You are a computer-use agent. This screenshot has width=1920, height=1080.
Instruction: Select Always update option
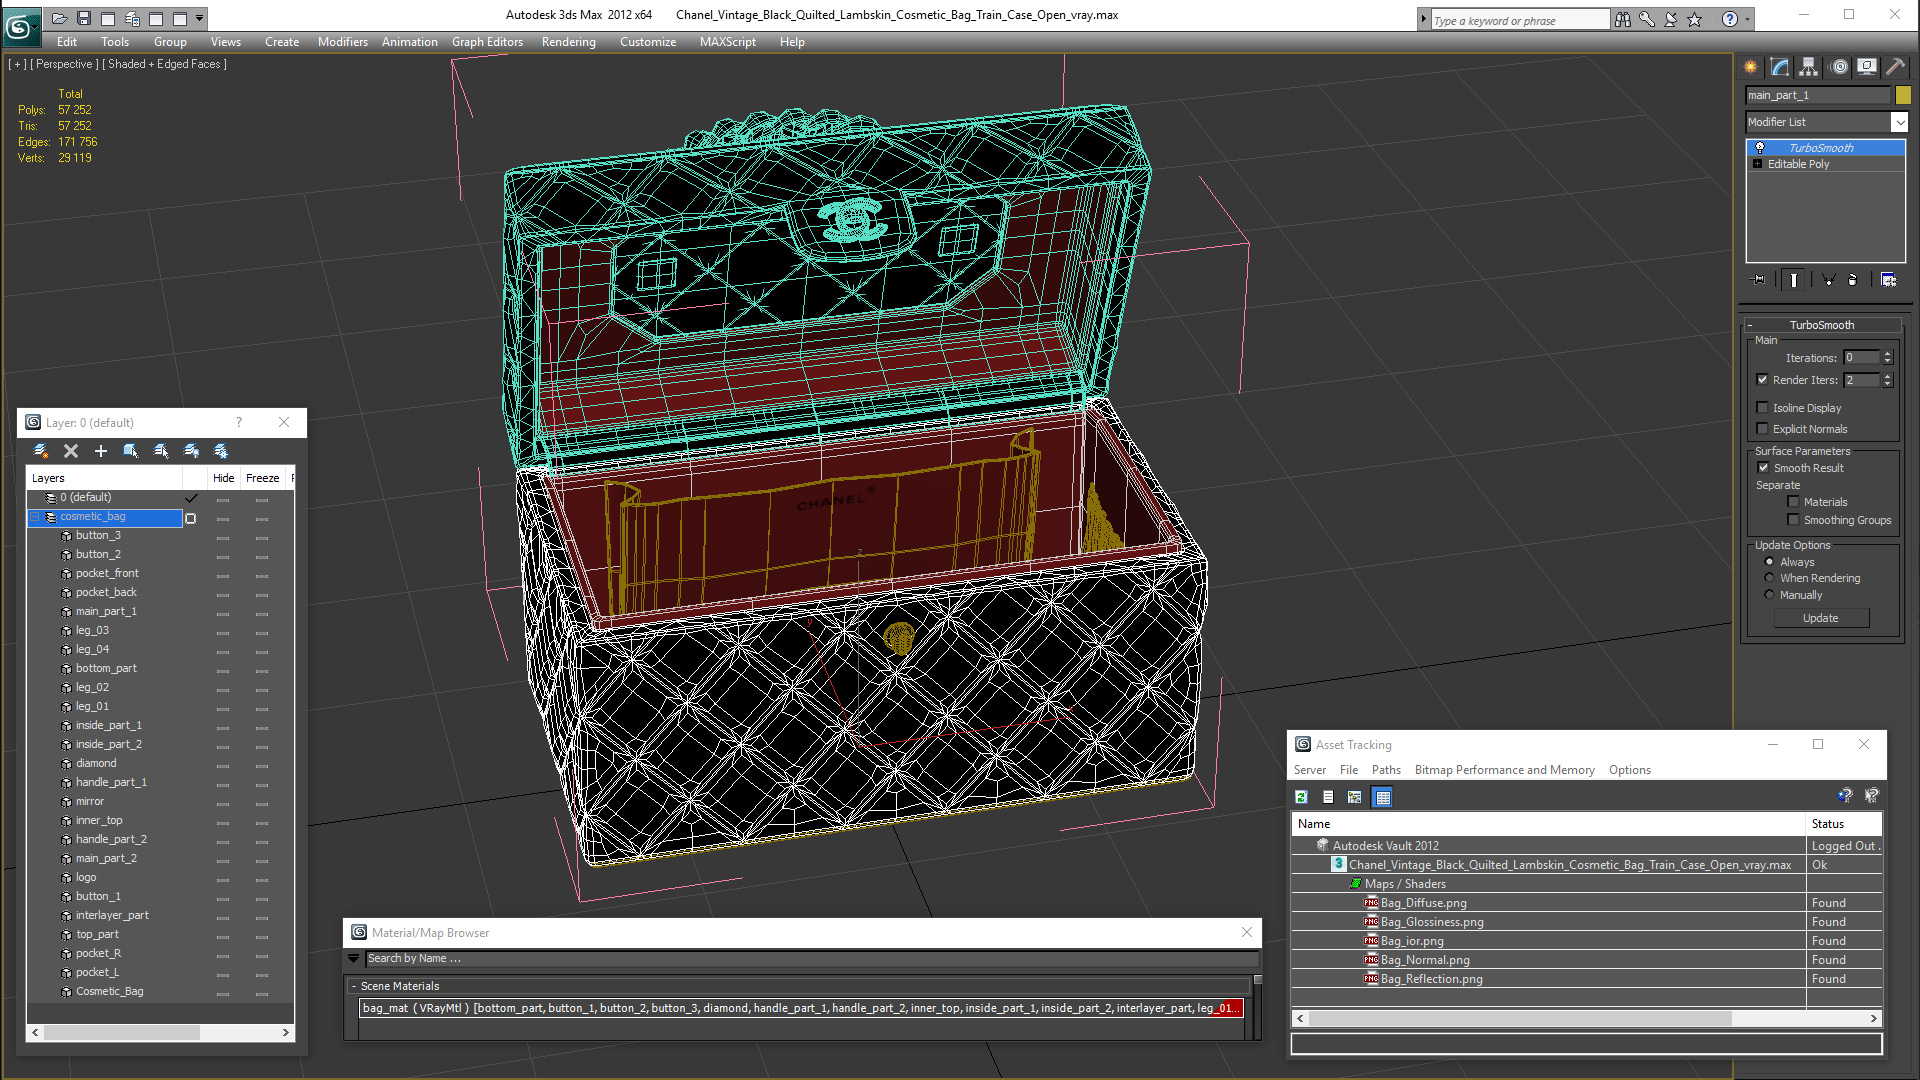1769,562
